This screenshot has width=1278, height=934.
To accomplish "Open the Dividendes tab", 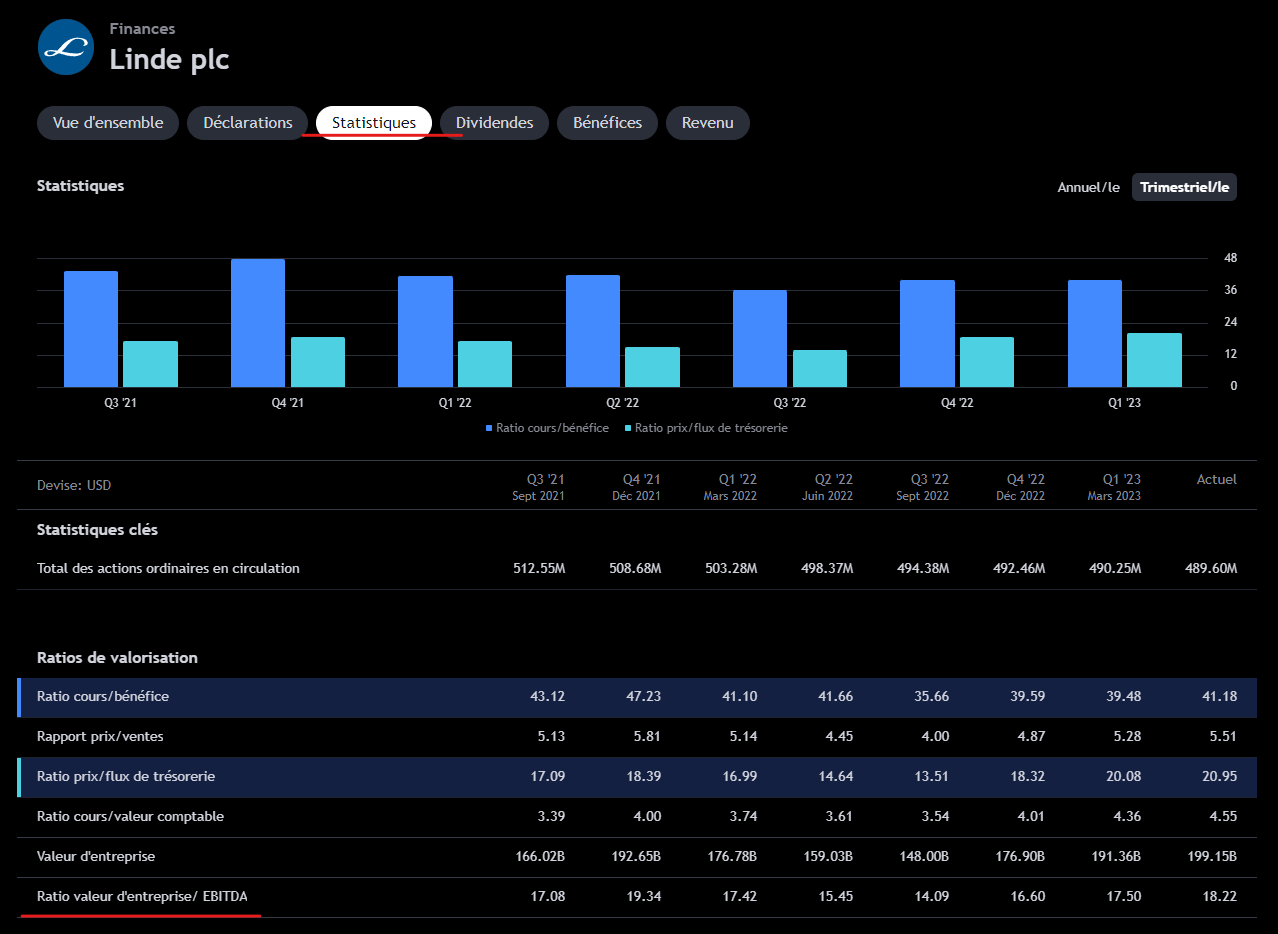I will [x=495, y=123].
